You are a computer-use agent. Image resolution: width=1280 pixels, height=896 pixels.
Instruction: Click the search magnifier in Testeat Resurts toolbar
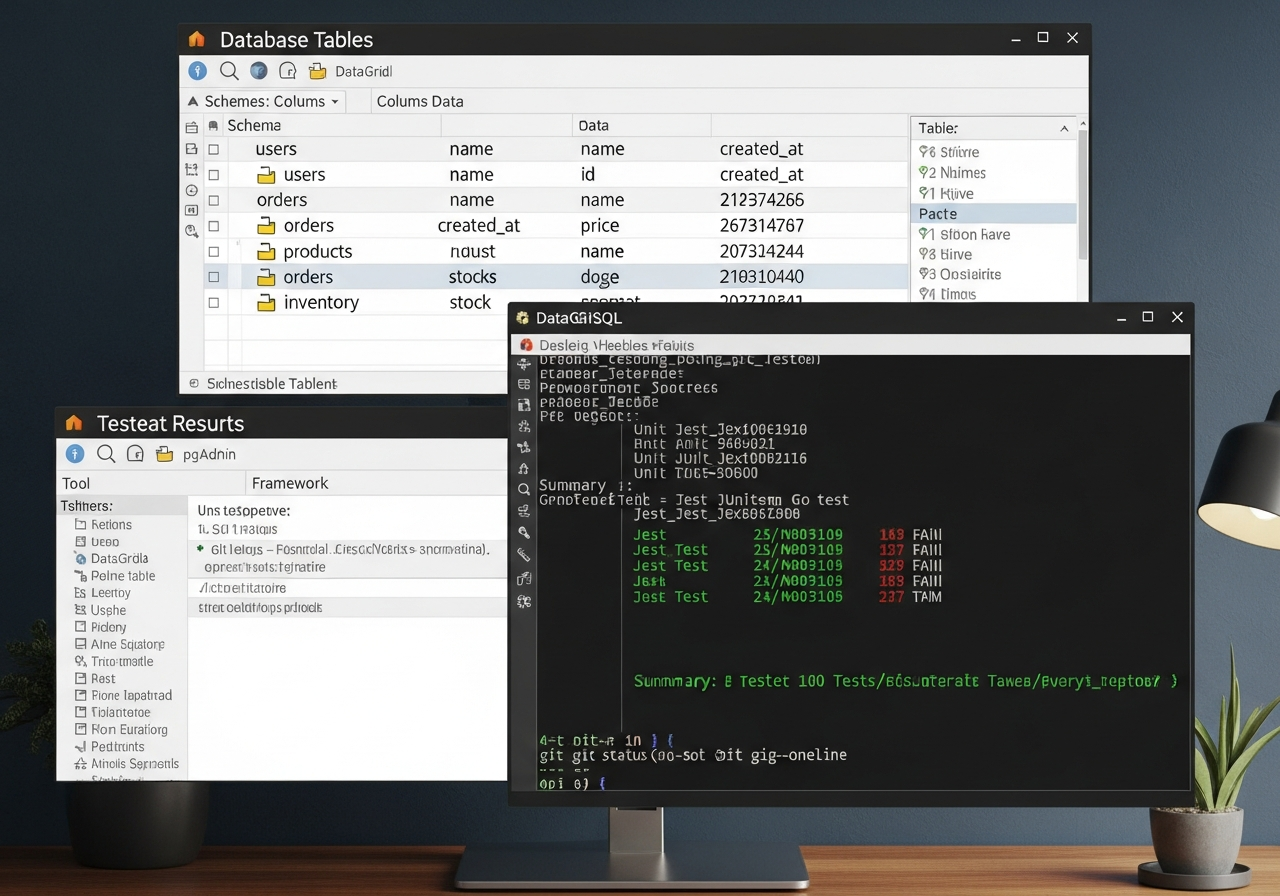106,454
